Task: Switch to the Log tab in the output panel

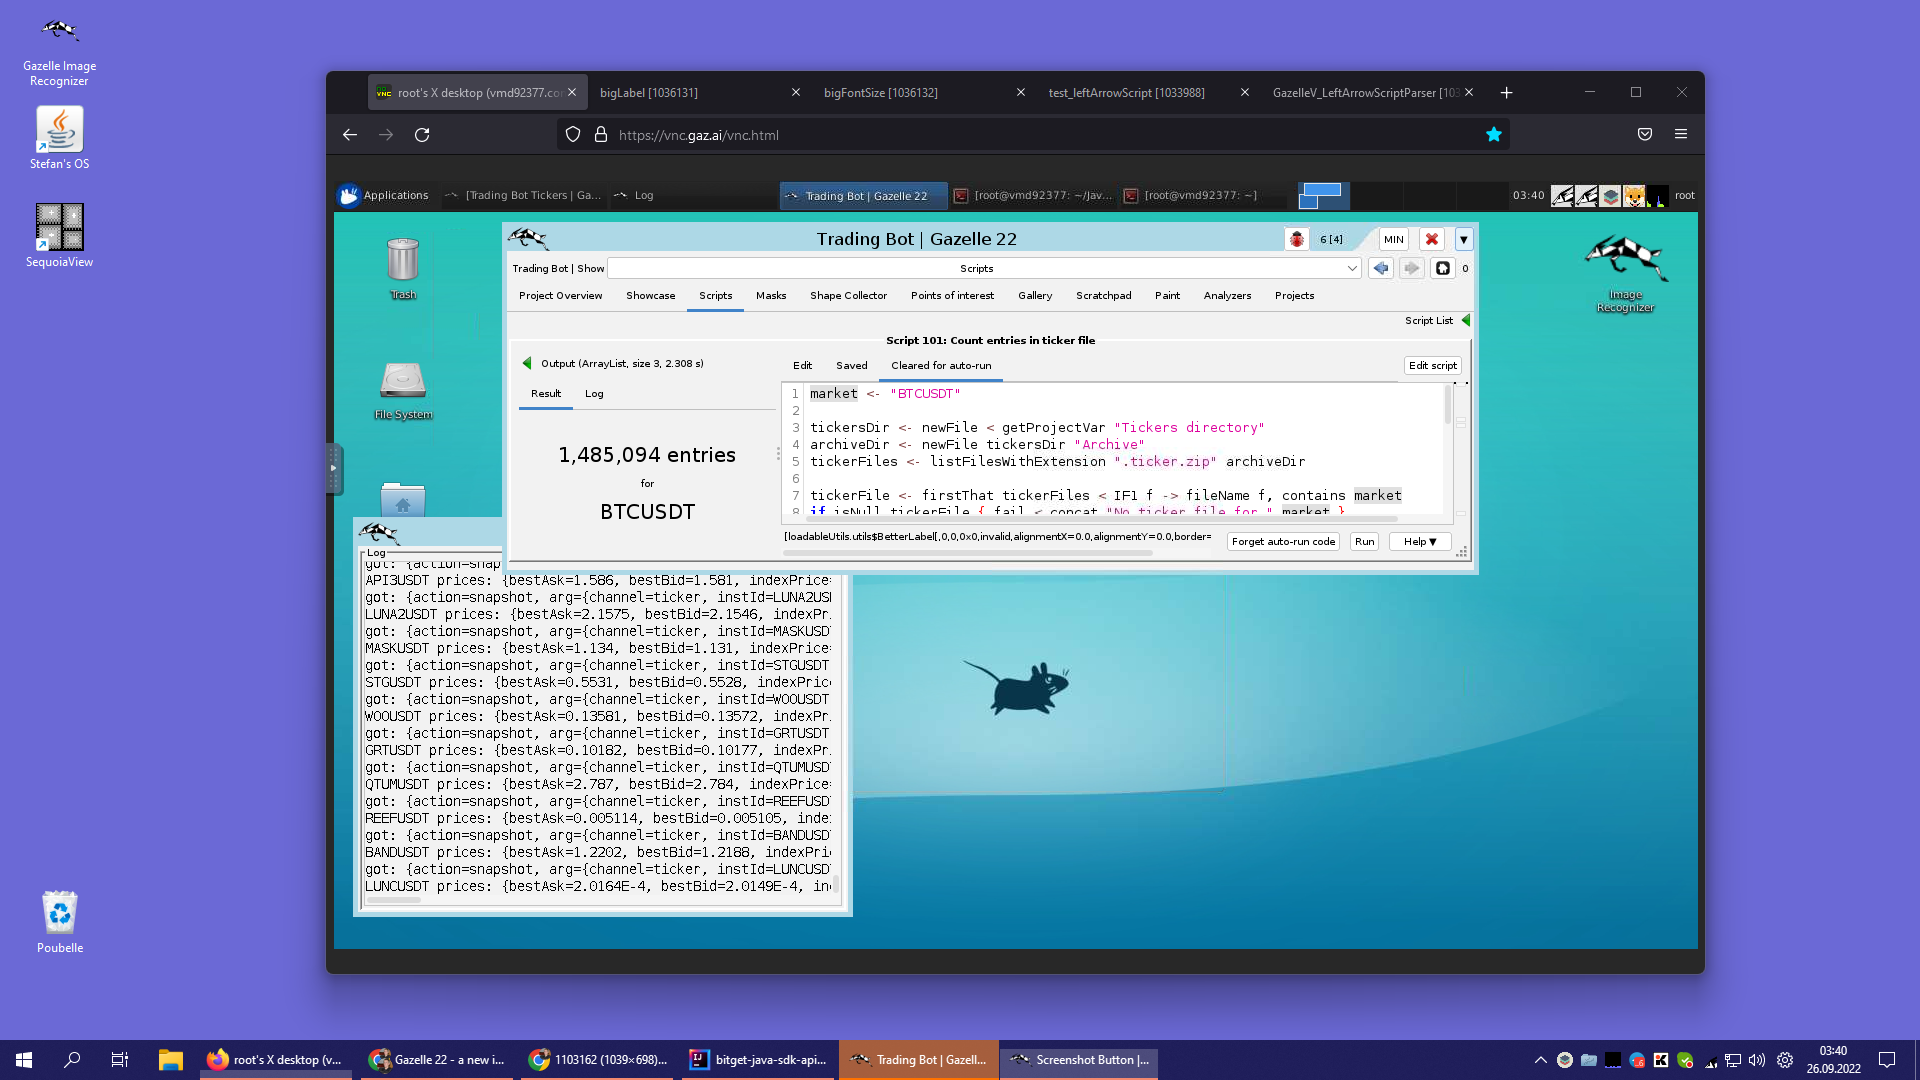Action: [594, 394]
